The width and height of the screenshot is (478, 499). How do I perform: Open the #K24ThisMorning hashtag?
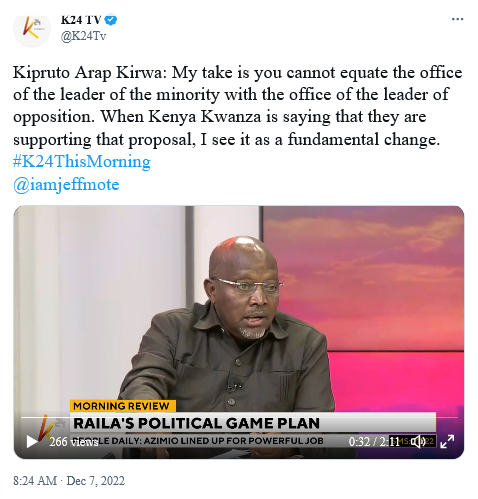[82, 162]
